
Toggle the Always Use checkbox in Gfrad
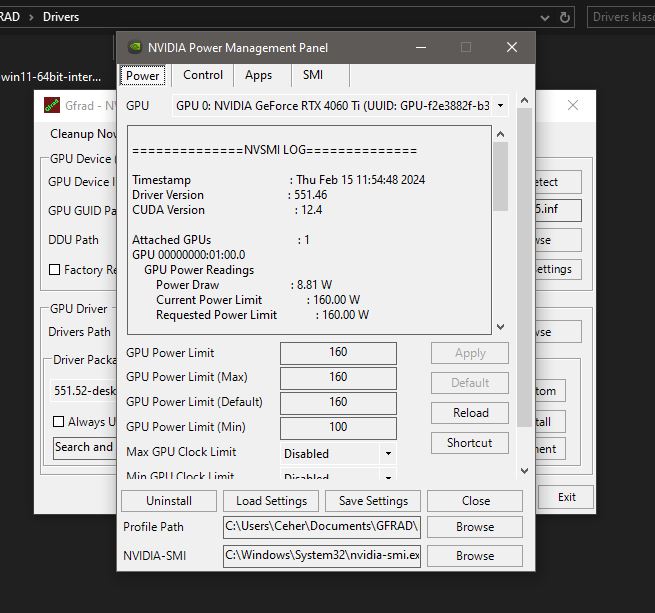(58, 422)
